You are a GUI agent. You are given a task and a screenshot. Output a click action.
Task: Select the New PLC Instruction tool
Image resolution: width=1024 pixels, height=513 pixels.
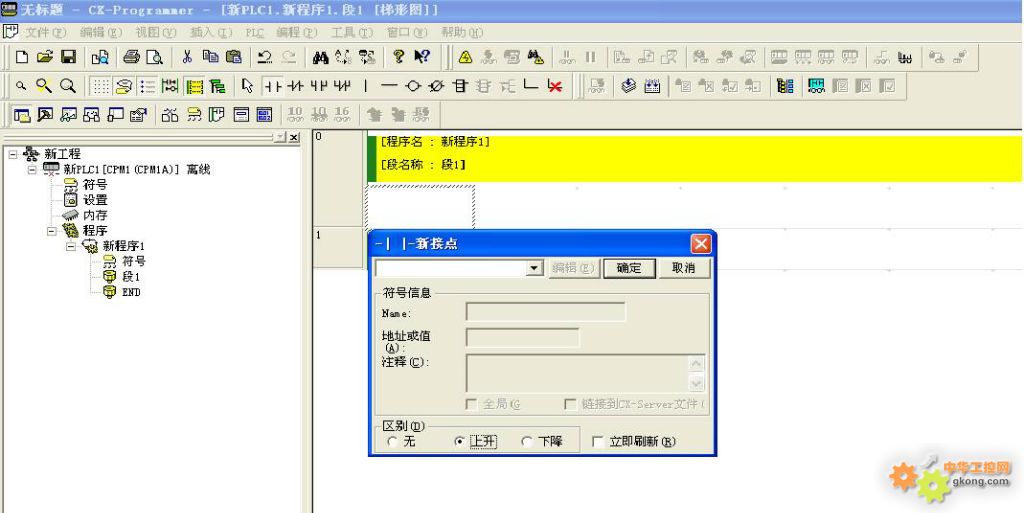tap(460, 86)
